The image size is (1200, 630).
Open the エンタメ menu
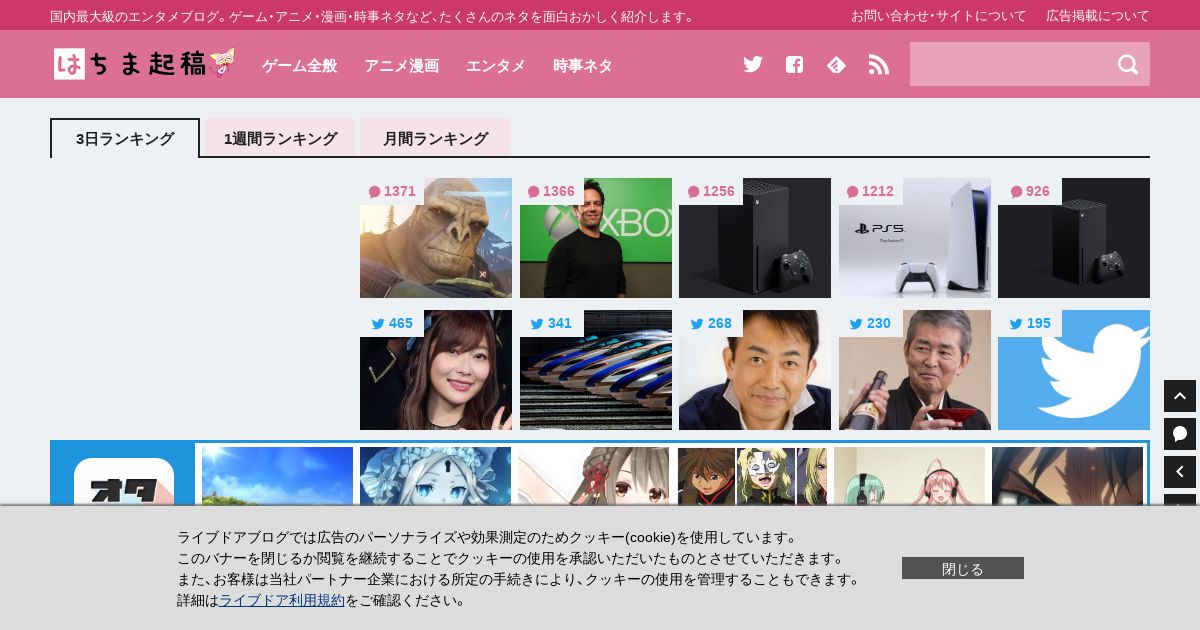[495, 65]
